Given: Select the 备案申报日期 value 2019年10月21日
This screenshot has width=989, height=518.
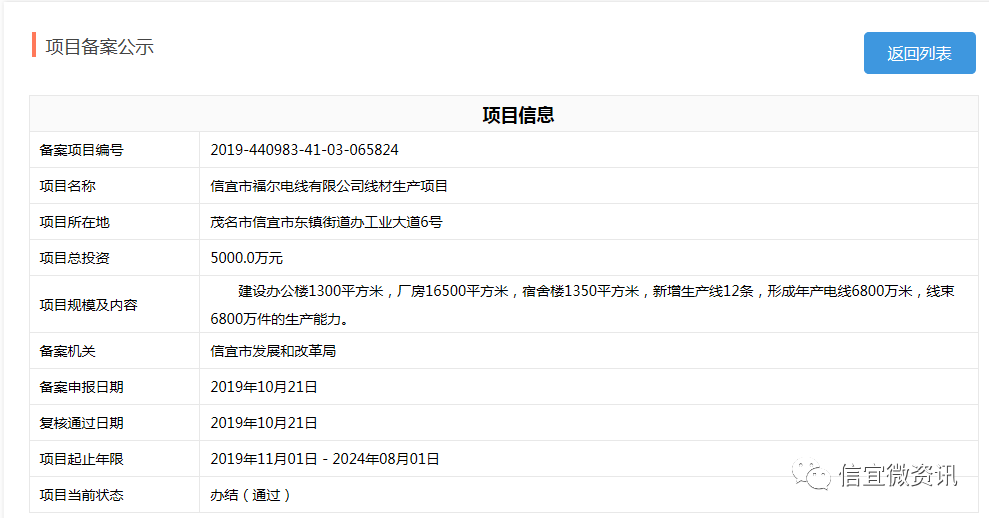Looking at the screenshot, I should [x=264, y=387].
